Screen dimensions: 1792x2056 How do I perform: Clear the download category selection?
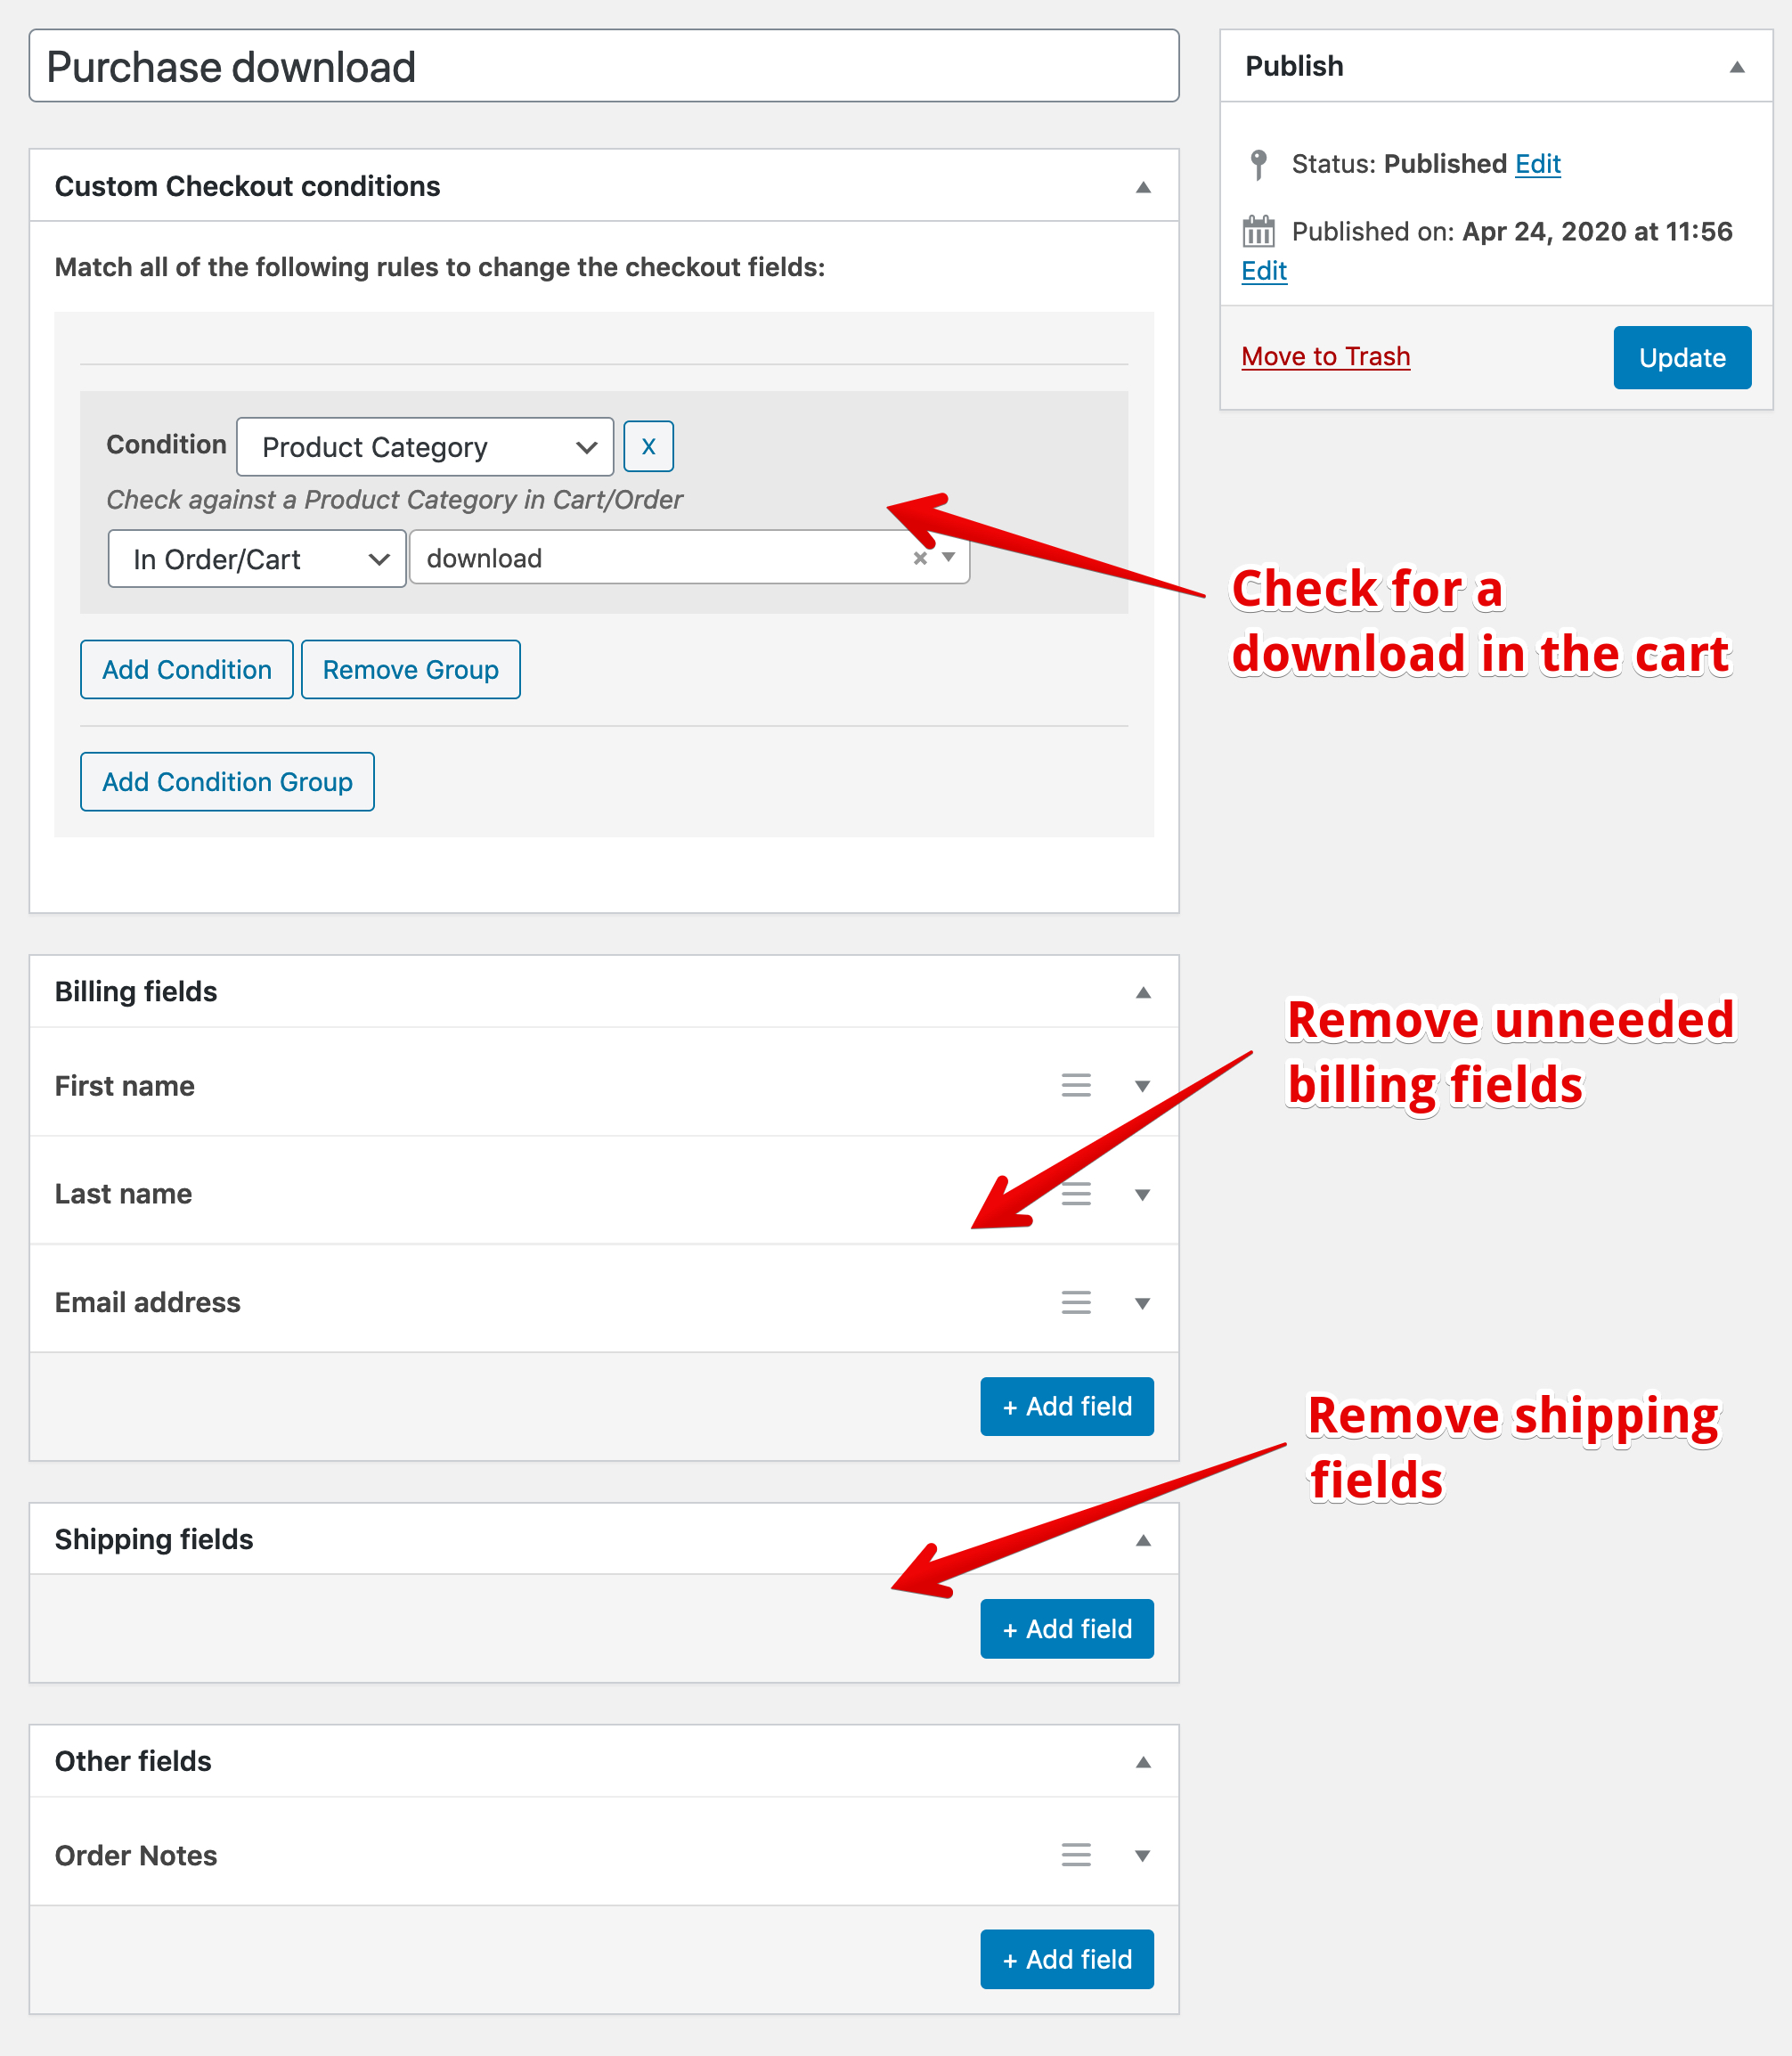click(919, 558)
